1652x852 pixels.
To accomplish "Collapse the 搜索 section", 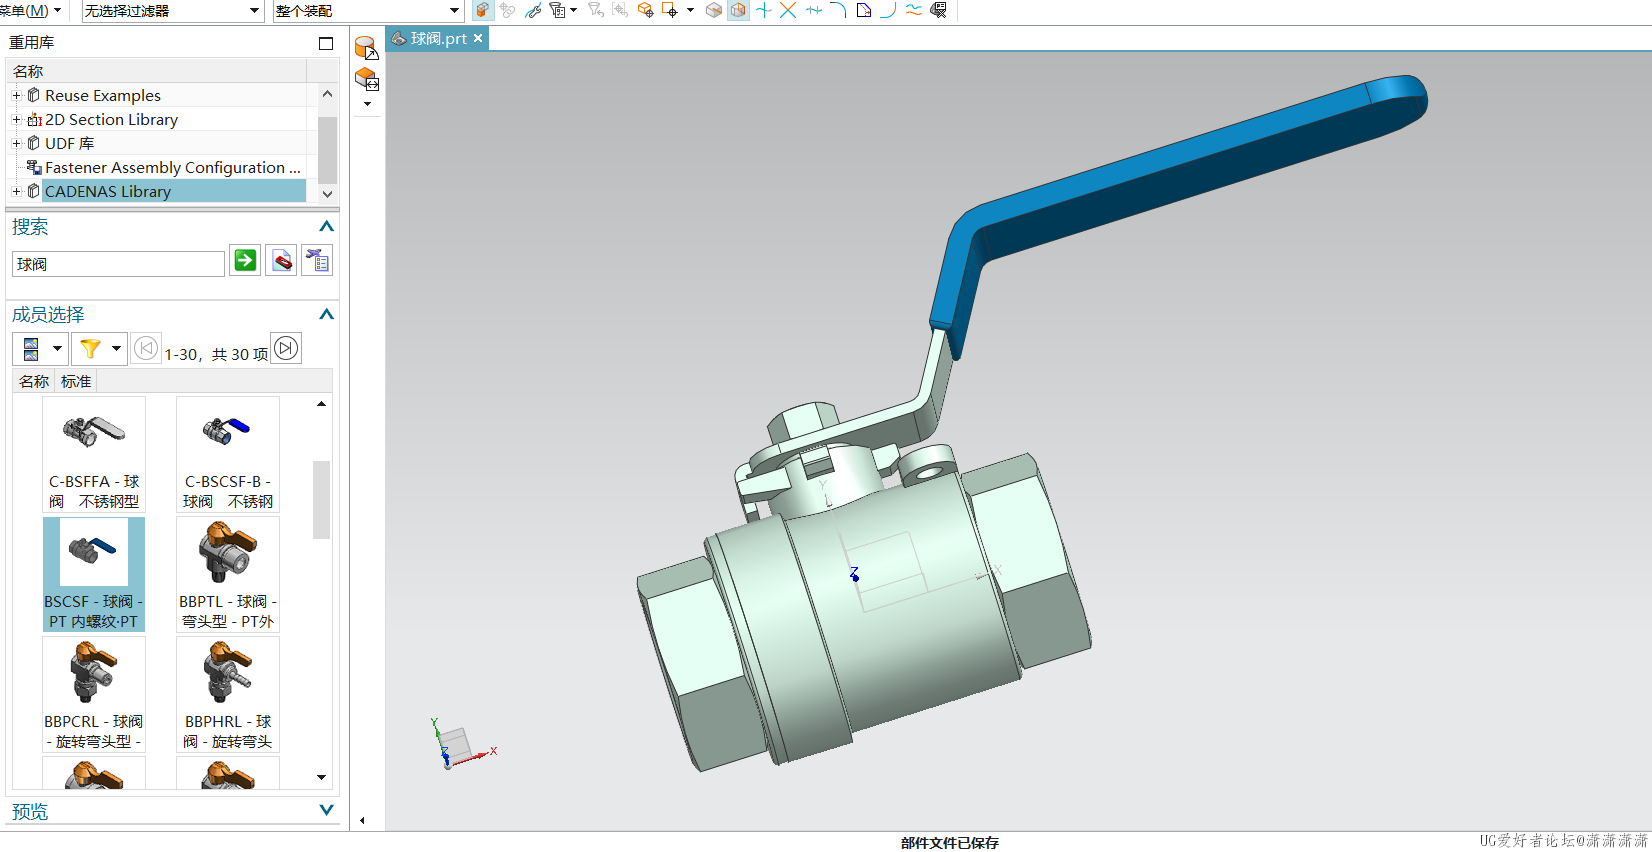I will [326, 226].
